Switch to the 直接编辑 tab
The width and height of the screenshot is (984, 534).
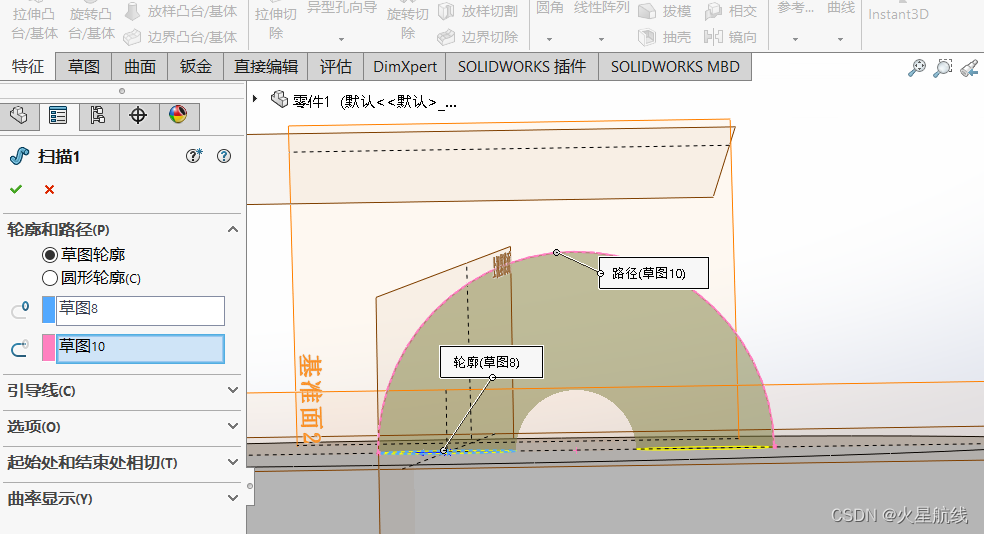(x=265, y=67)
